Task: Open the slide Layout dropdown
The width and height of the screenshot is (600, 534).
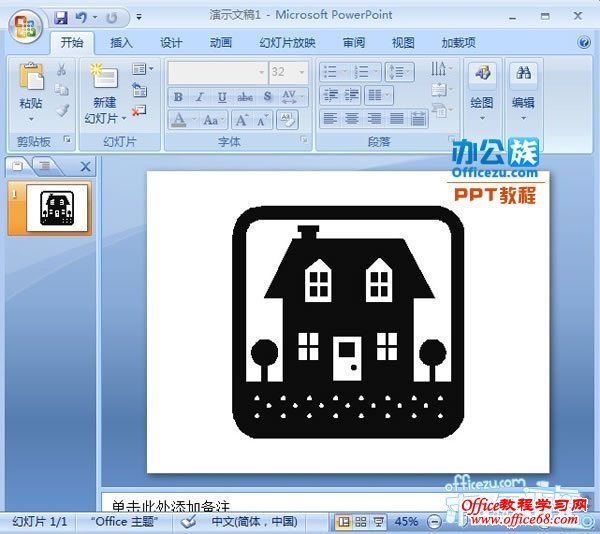Action: point(142,69)
